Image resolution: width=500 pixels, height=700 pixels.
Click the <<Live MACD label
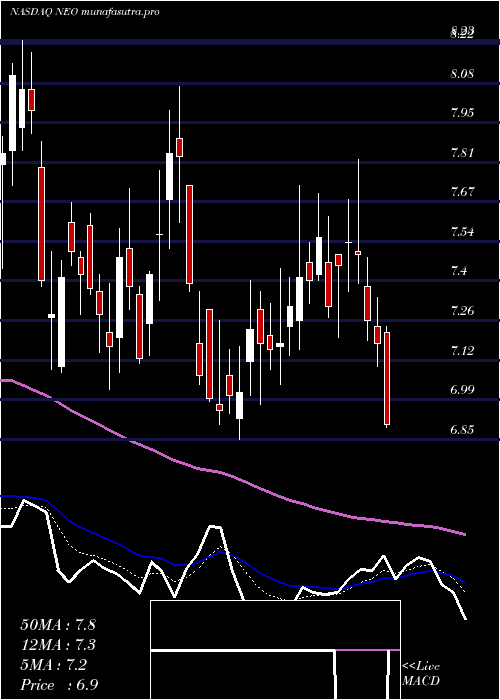pyautogui.click(x=421, y=674)
